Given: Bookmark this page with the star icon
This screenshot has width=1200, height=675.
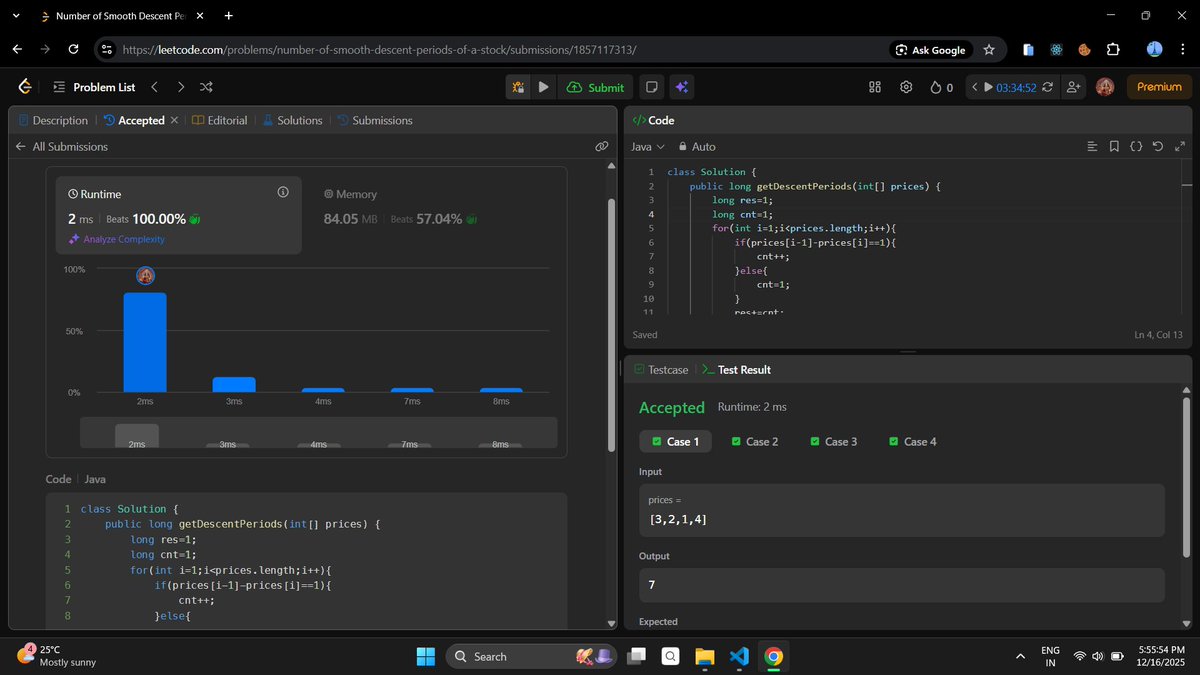Looking at the screenshot, I should (x=989, y=49).
